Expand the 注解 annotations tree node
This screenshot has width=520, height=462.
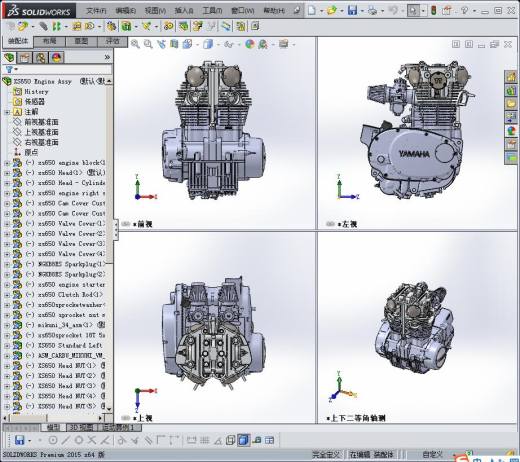[7, 112]
